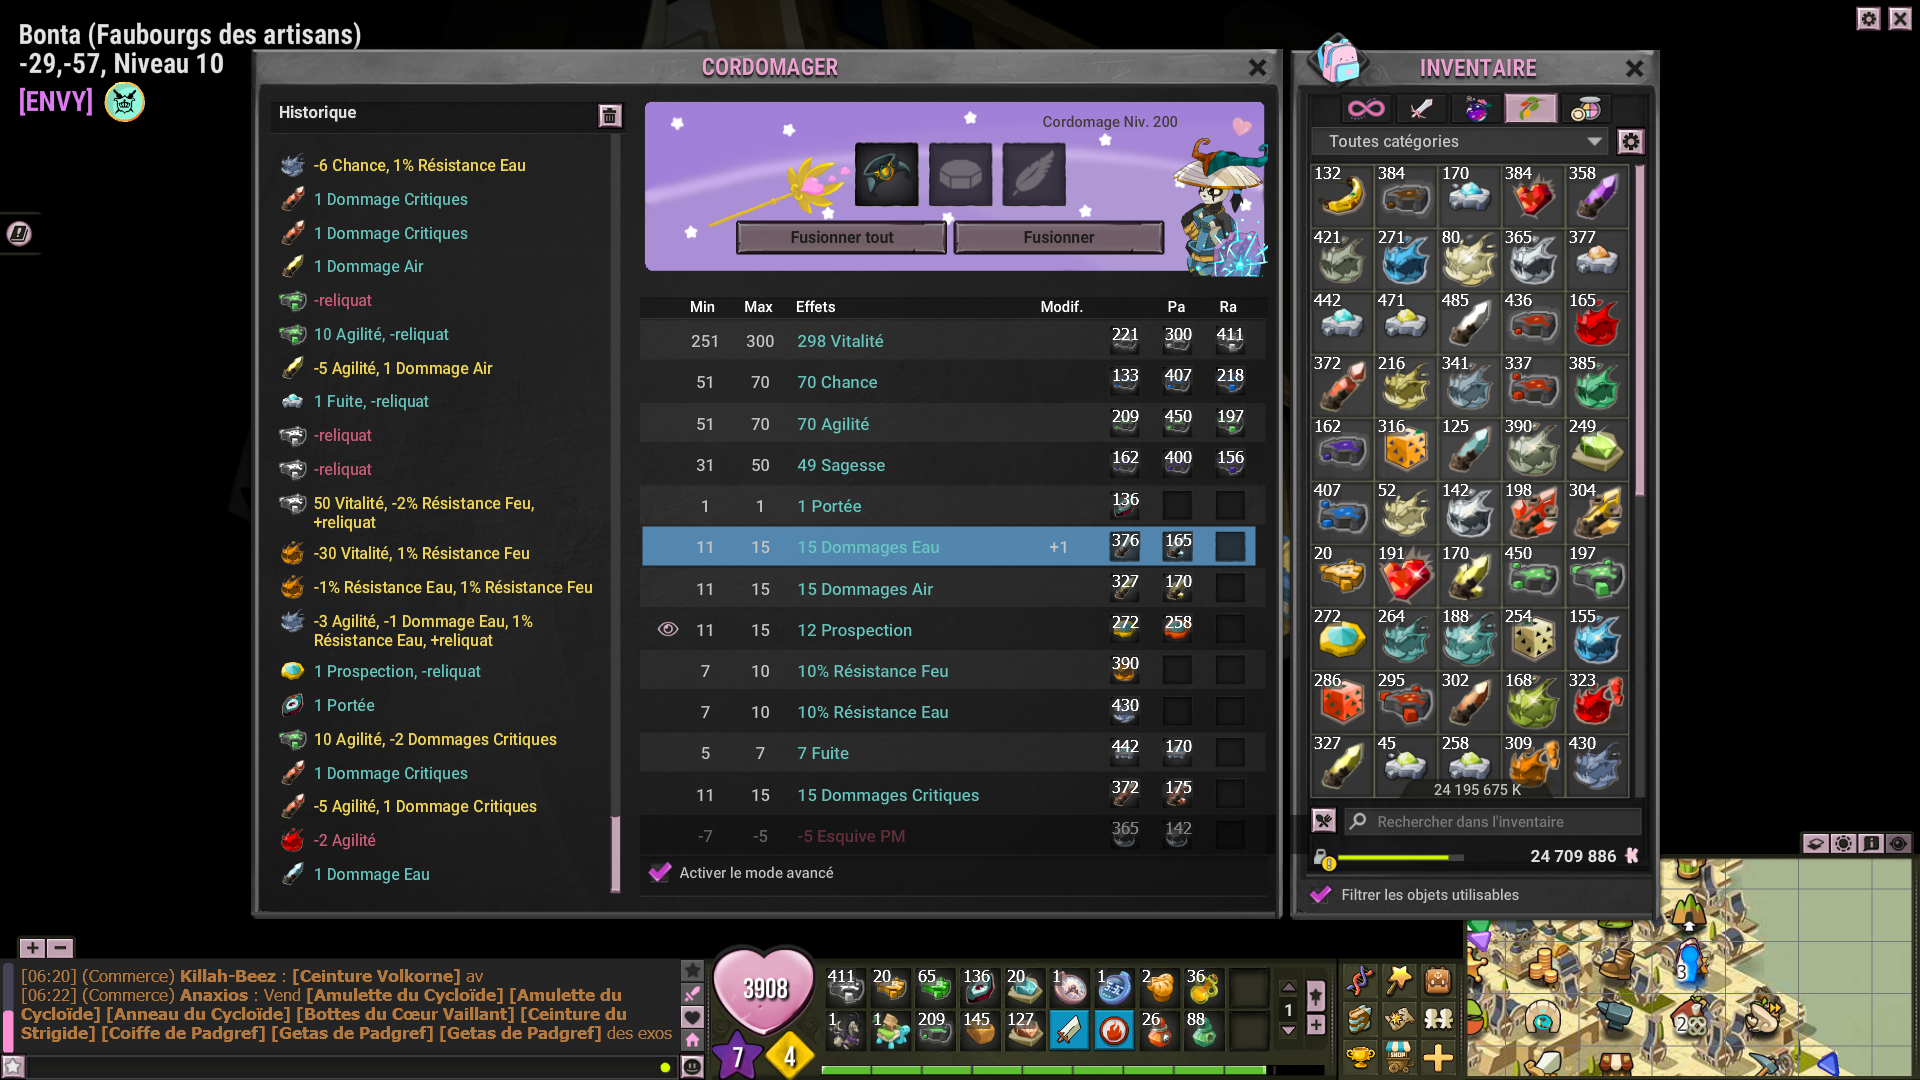Toggle the sword chat channel filter

692,994
